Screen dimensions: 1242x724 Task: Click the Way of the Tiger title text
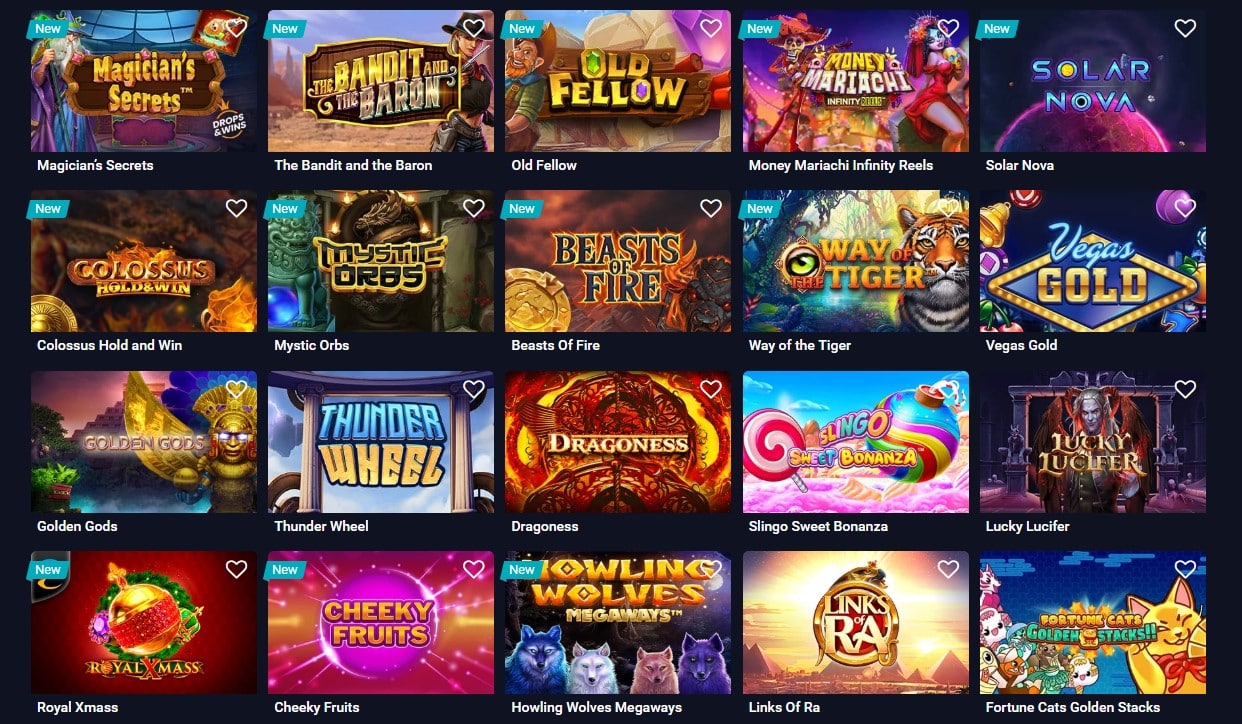(x=800, y=345)
